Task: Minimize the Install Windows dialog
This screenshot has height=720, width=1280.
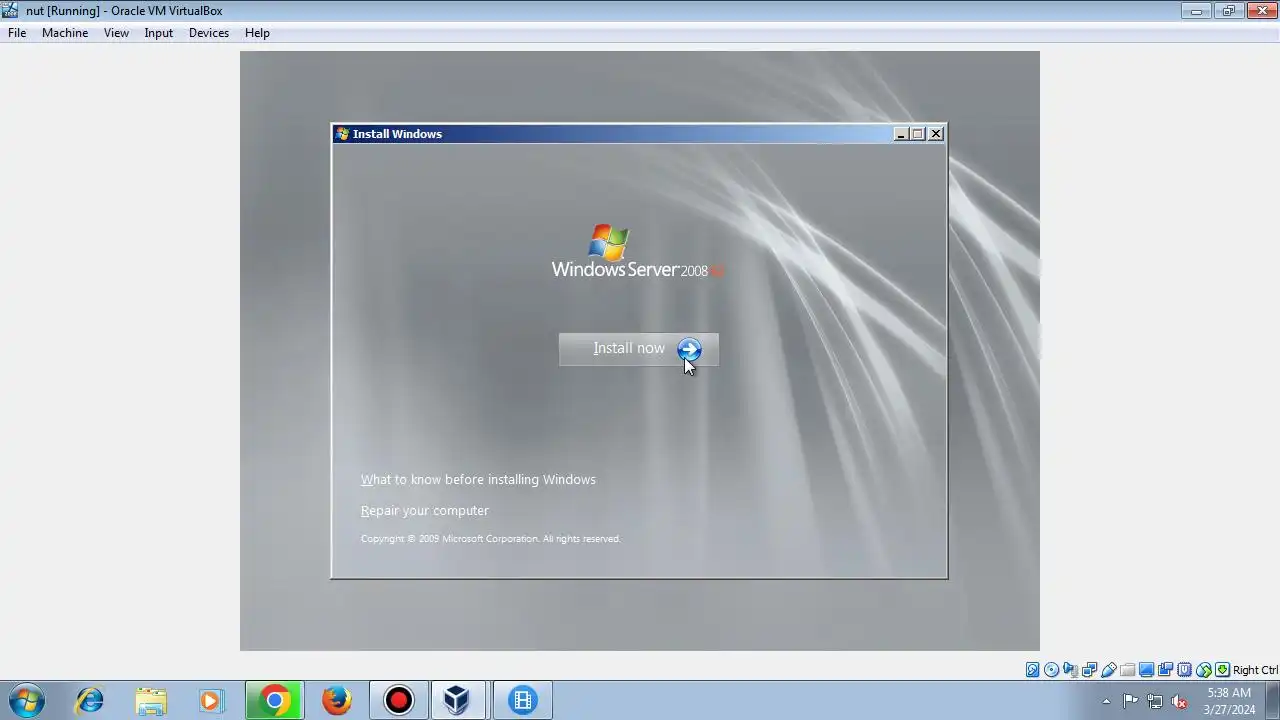Action: [901, 134]
